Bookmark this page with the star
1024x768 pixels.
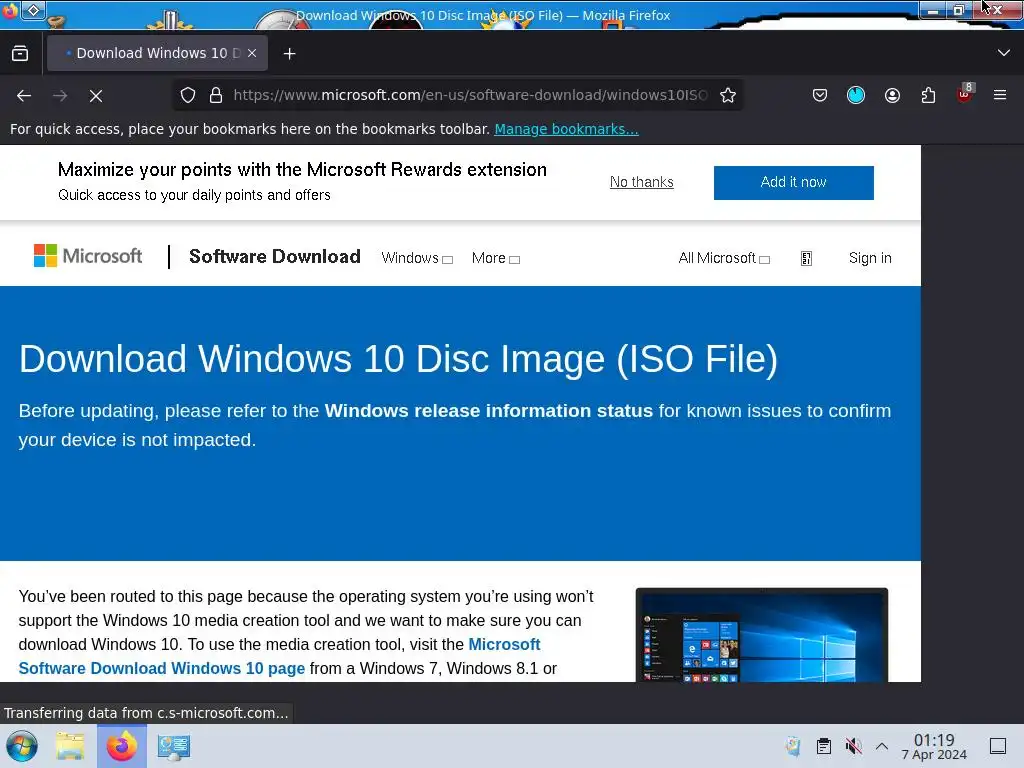point(728,95)
